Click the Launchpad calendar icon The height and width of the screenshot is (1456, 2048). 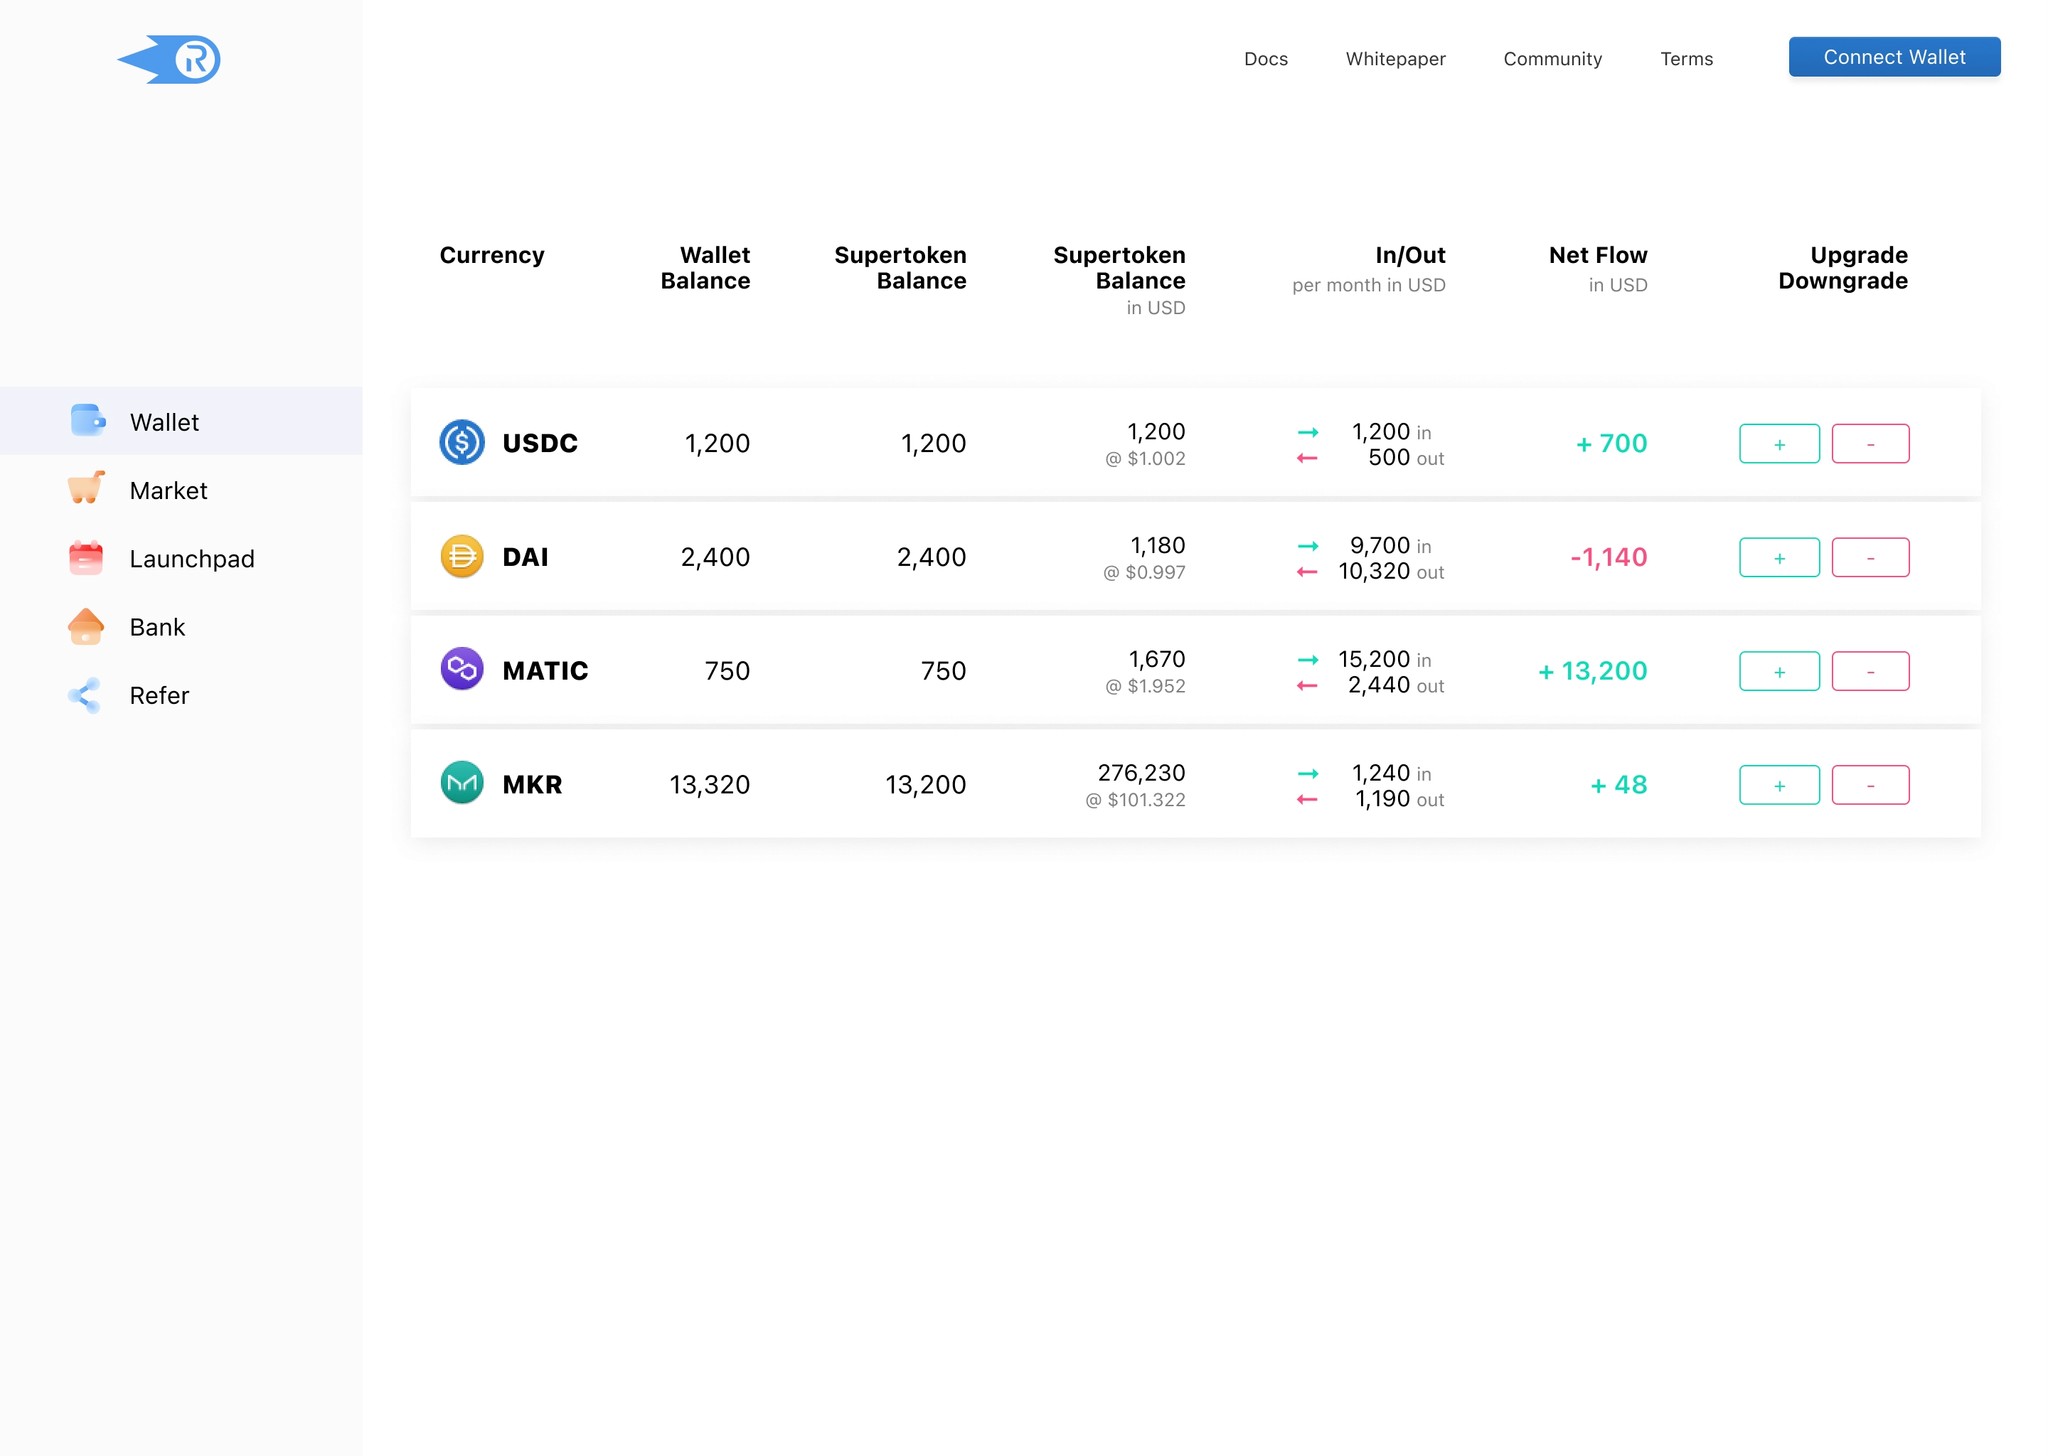86,558
